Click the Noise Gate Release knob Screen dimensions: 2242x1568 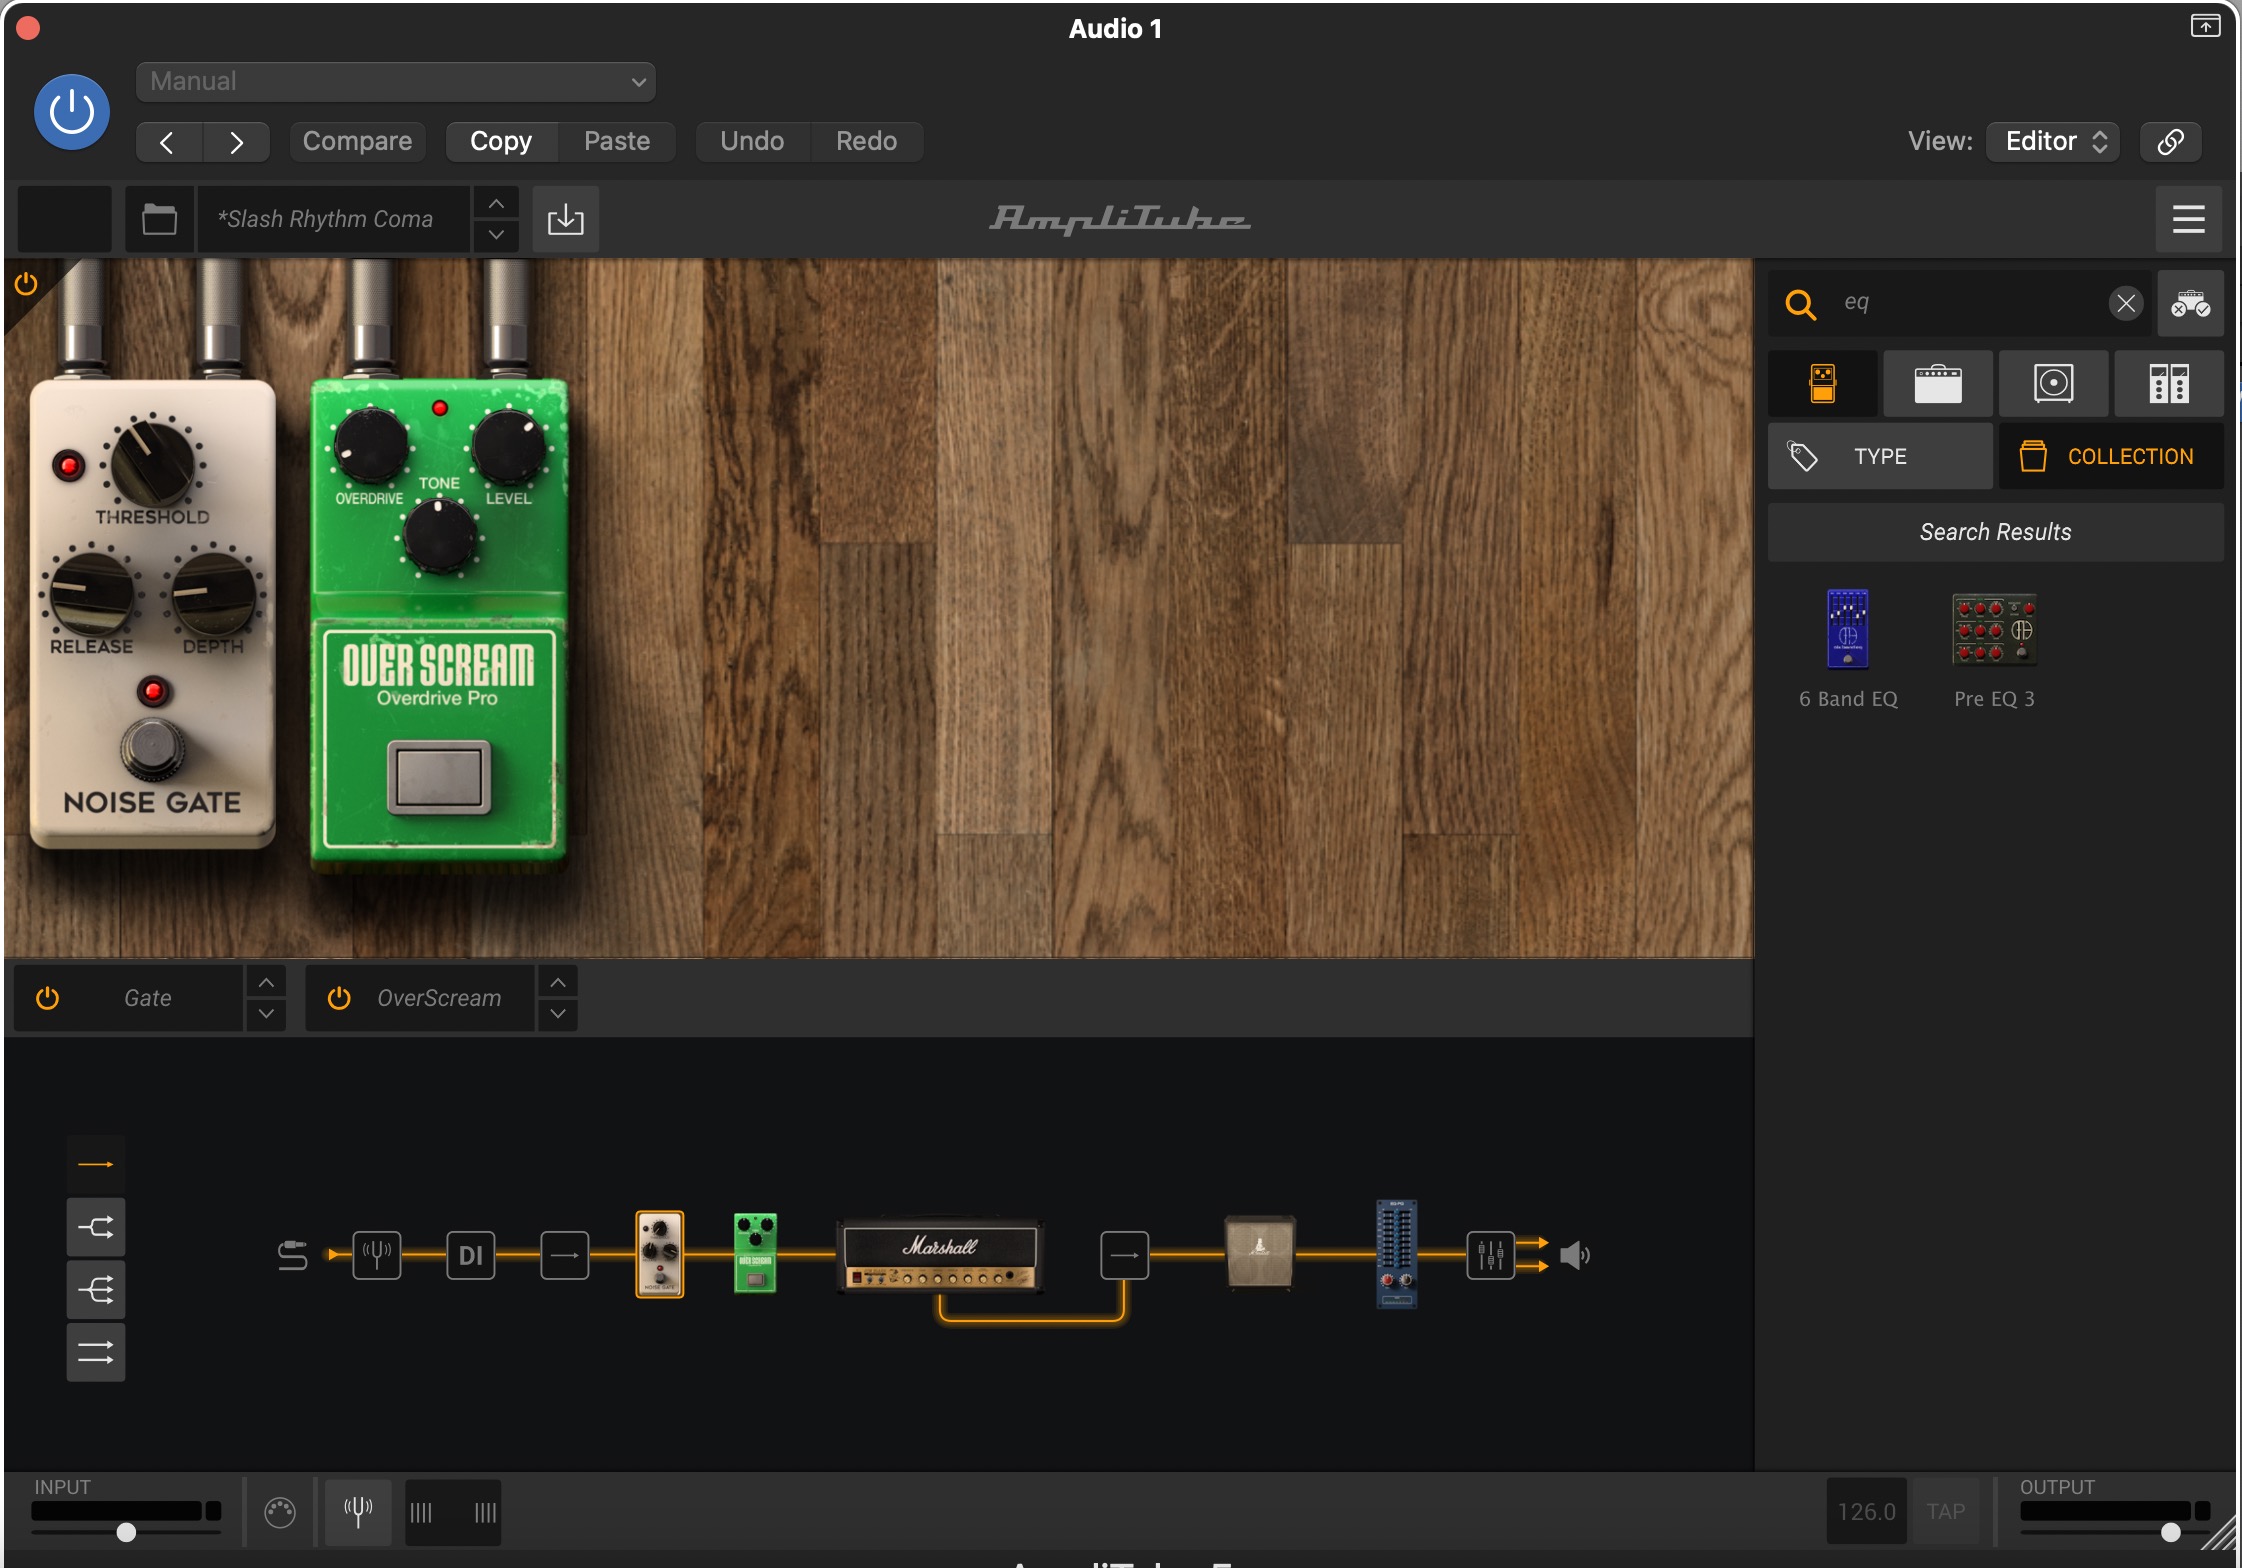tap(91, 592)
